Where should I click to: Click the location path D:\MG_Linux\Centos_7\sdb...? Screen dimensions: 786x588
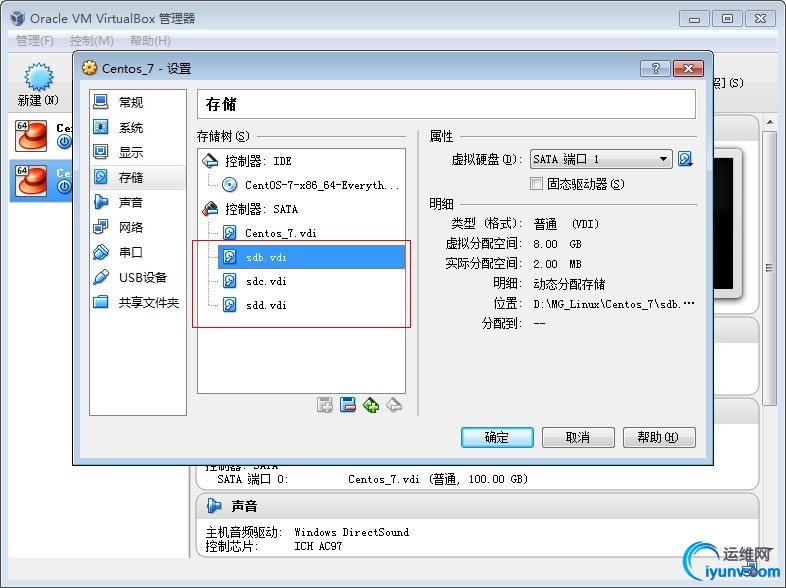[614, 304]
